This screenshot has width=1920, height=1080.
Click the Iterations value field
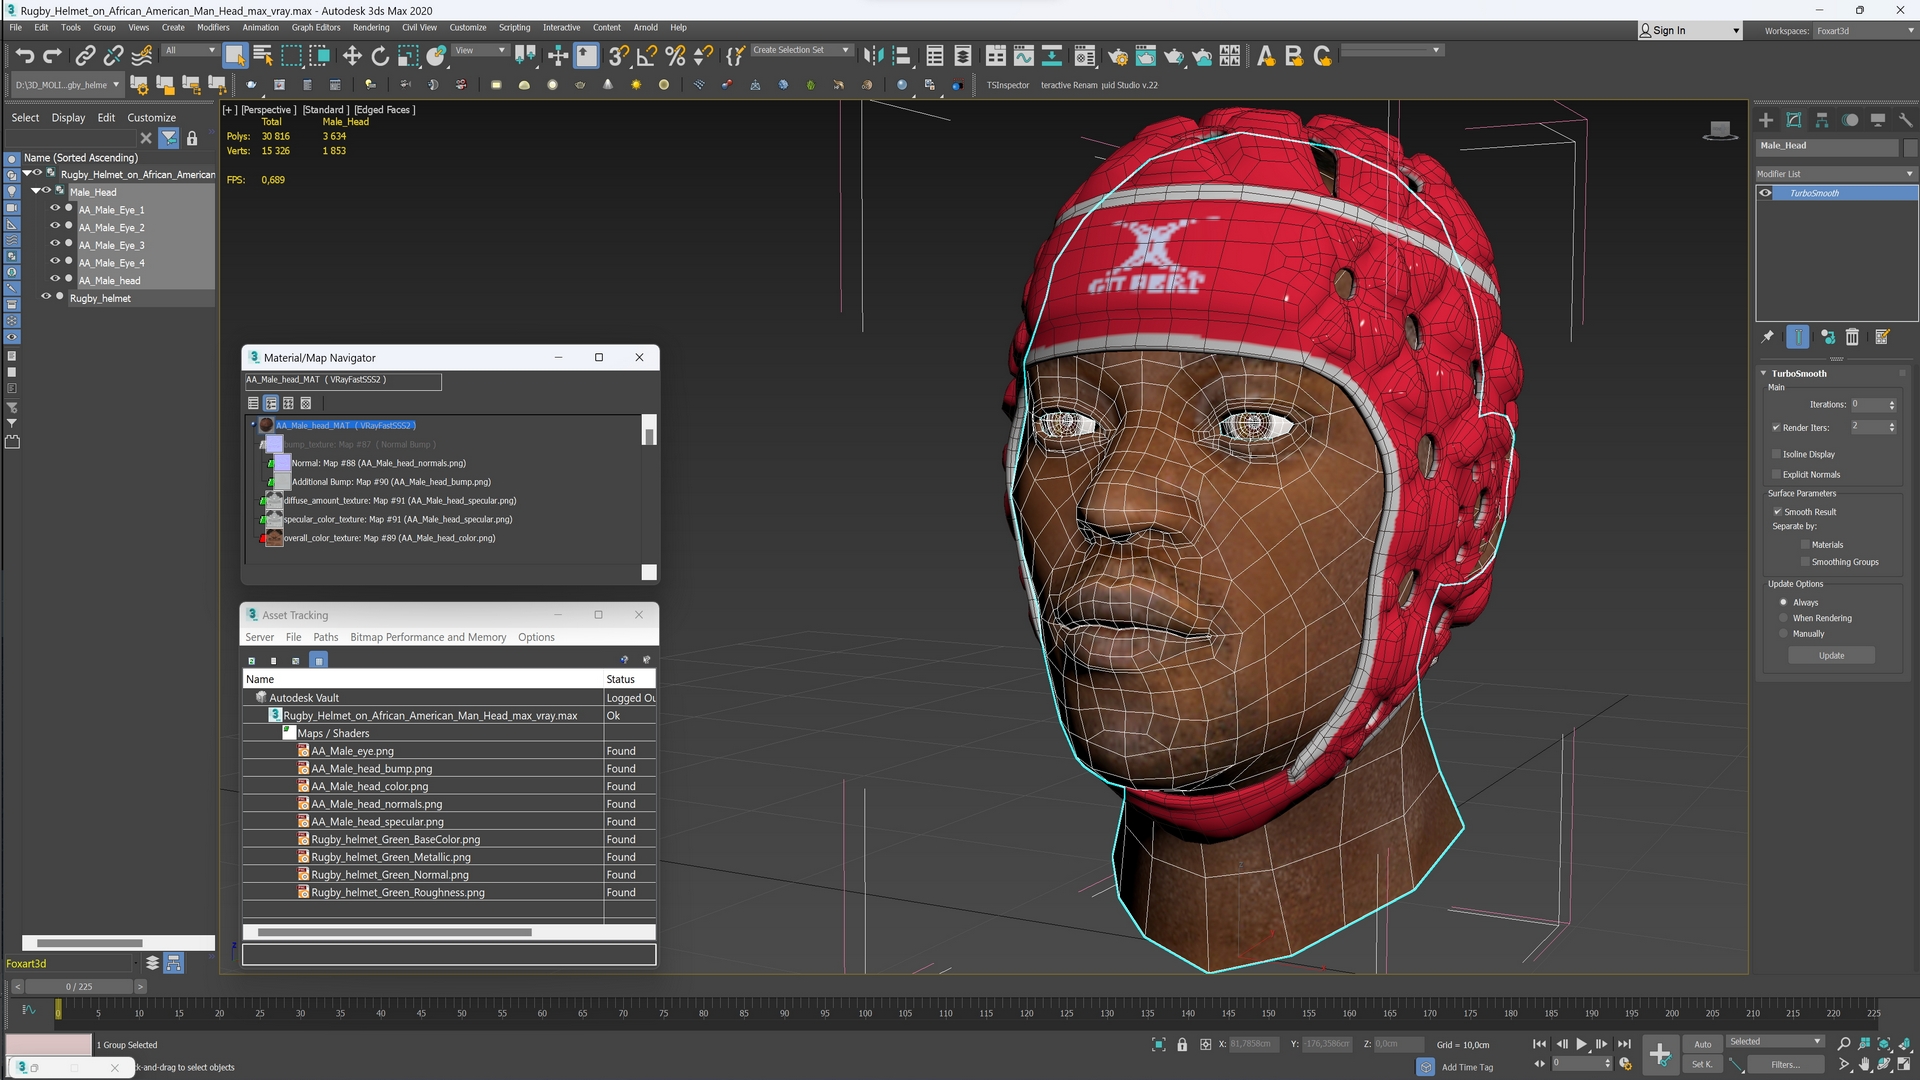(1867, 405)
